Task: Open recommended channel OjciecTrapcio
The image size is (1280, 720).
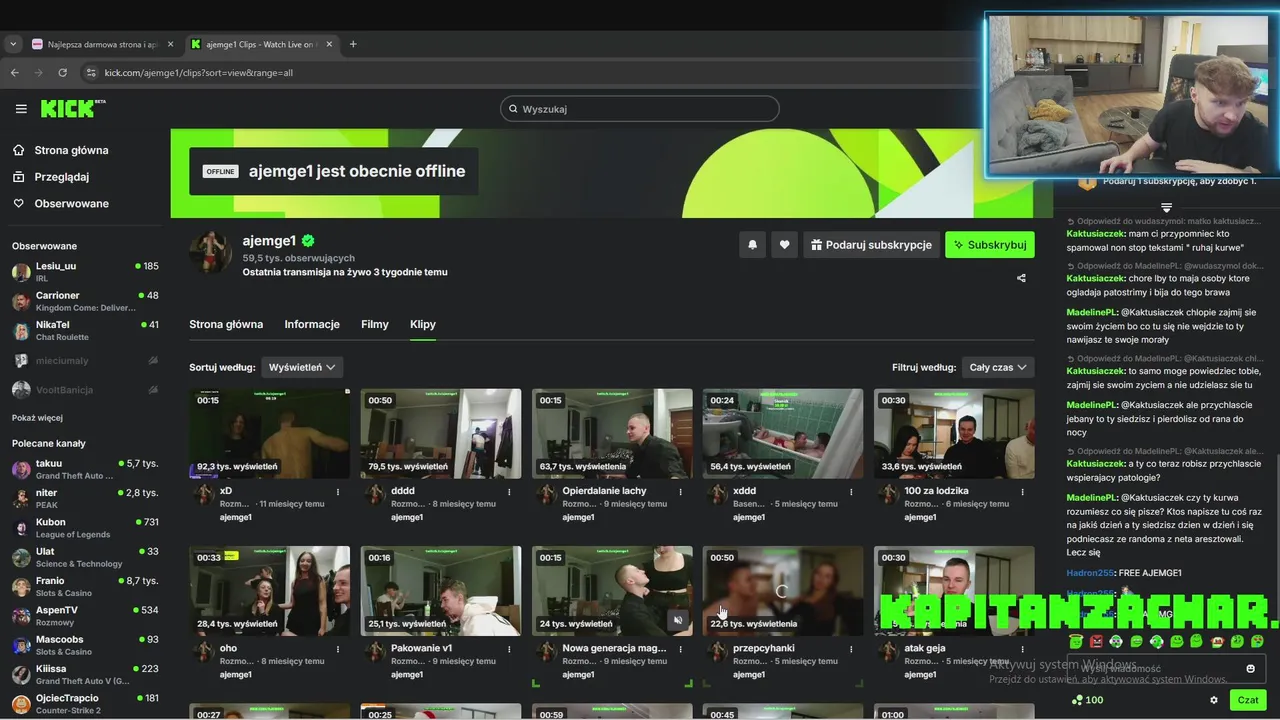Action: [x=85, y=704]
